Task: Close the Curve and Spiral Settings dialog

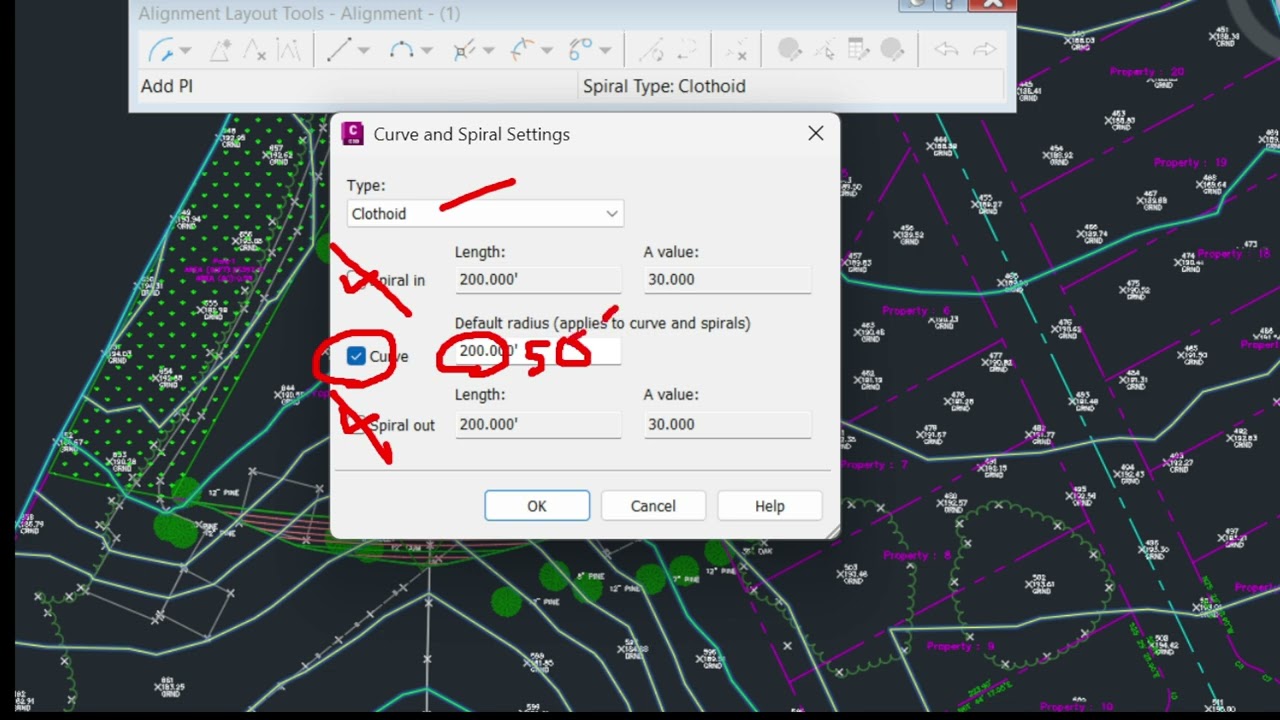Action: click(x=816, y=133)
